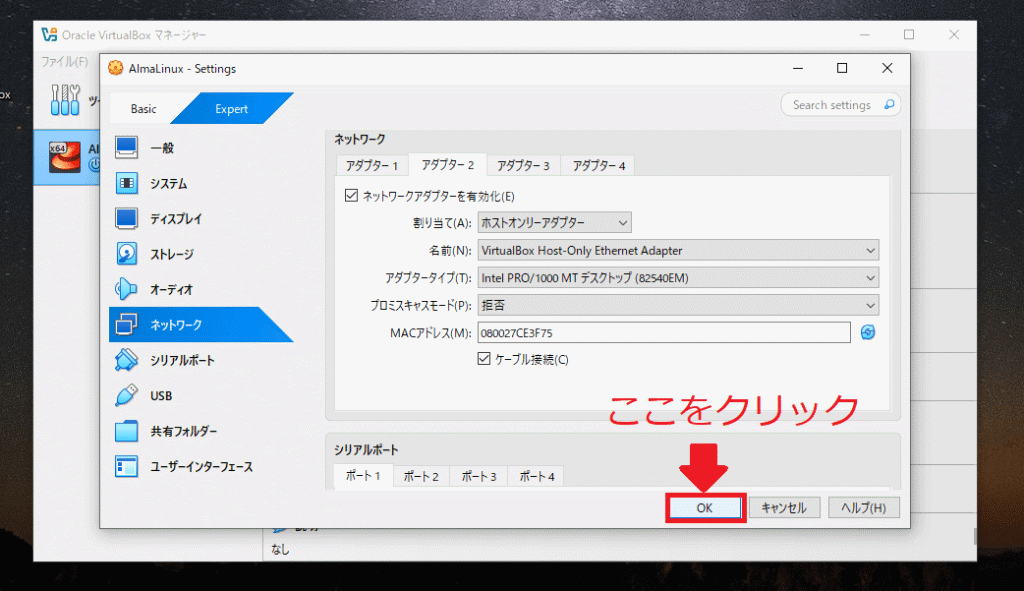Select the 共有フォルダー folder icon
The image size is (1024, 591).
coord(126,431)
